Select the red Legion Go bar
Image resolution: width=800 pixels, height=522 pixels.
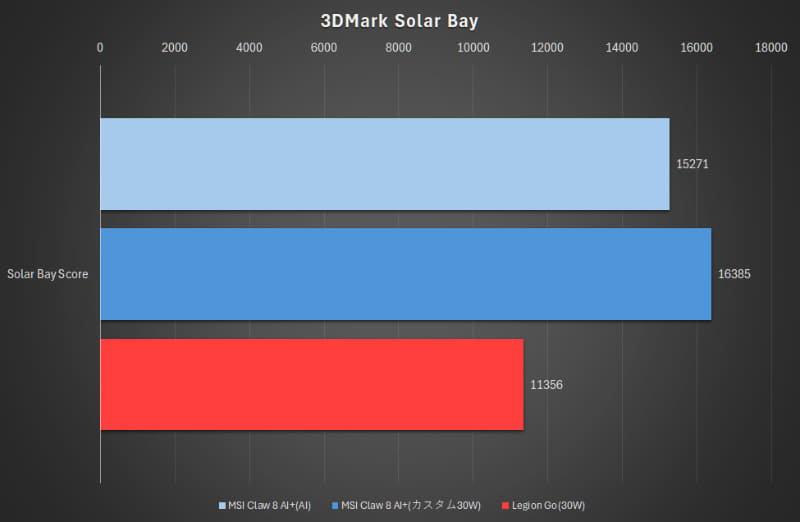pos(312,385)
